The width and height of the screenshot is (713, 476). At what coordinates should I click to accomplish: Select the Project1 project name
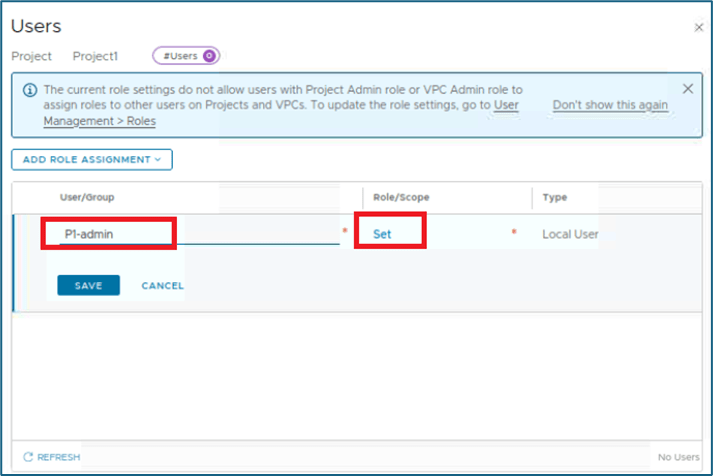(x=96, y=56)
